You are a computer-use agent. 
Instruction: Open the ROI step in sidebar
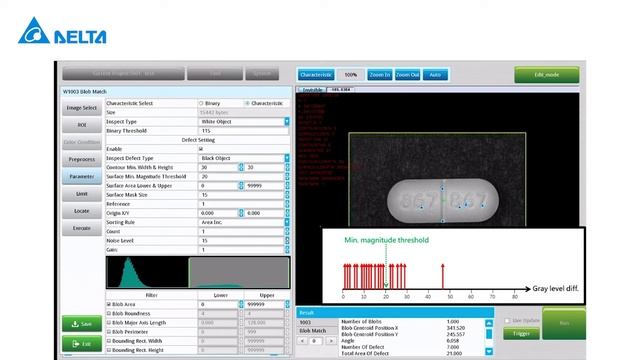82,125
